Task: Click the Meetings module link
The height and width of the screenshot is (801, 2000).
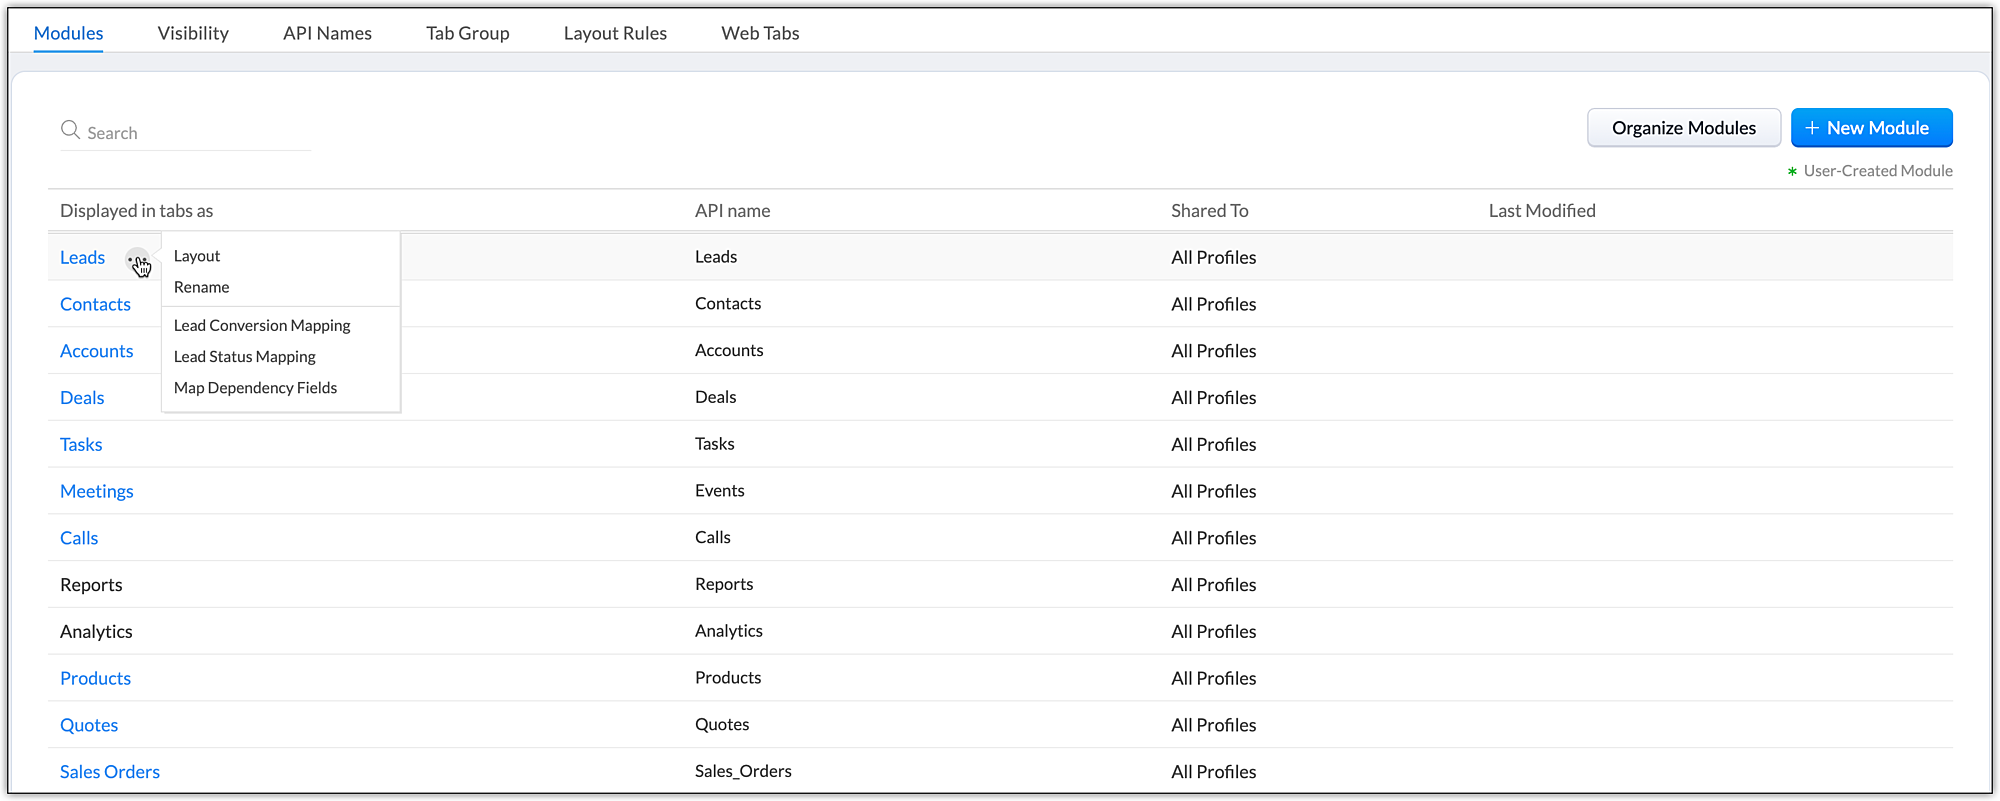Action: coord(97,491)
